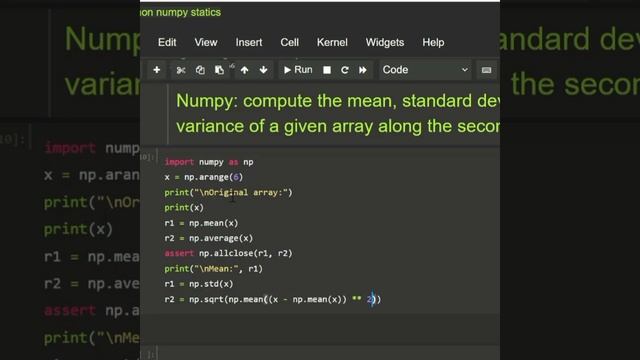Click the line print("\nOriginal array:")
640x360 pixels.
click(x=229, y=192)
